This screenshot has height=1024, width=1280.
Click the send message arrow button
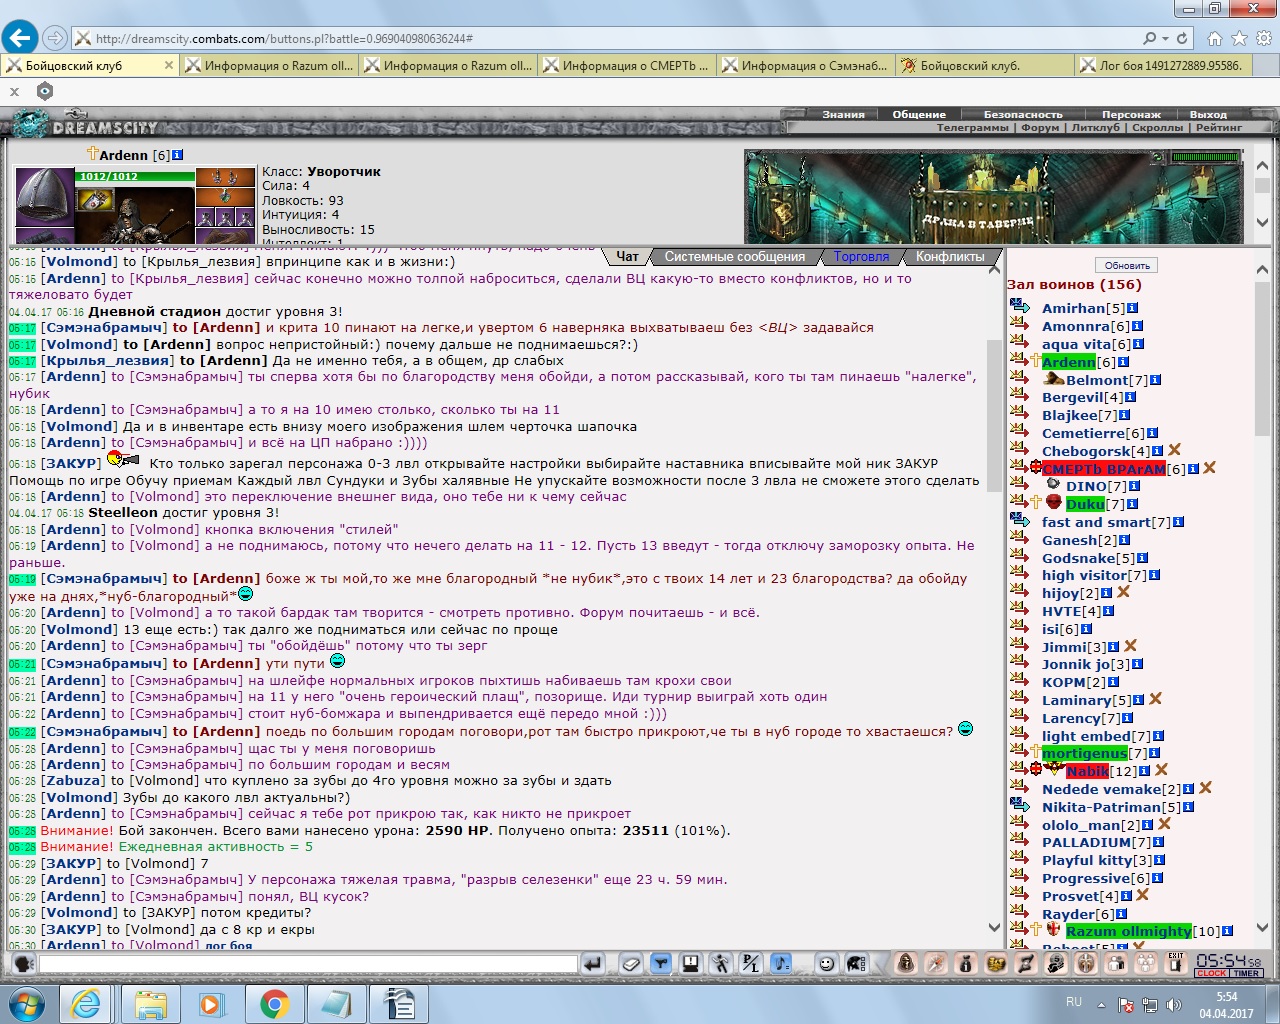click(x=593, y=964)
